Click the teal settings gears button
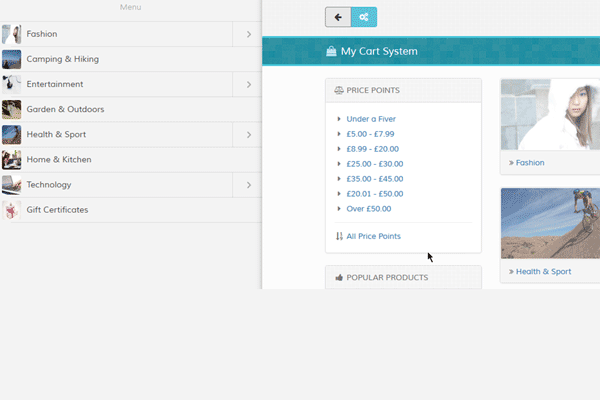This screenshot has width=600, height=400. tap(364, 17)
